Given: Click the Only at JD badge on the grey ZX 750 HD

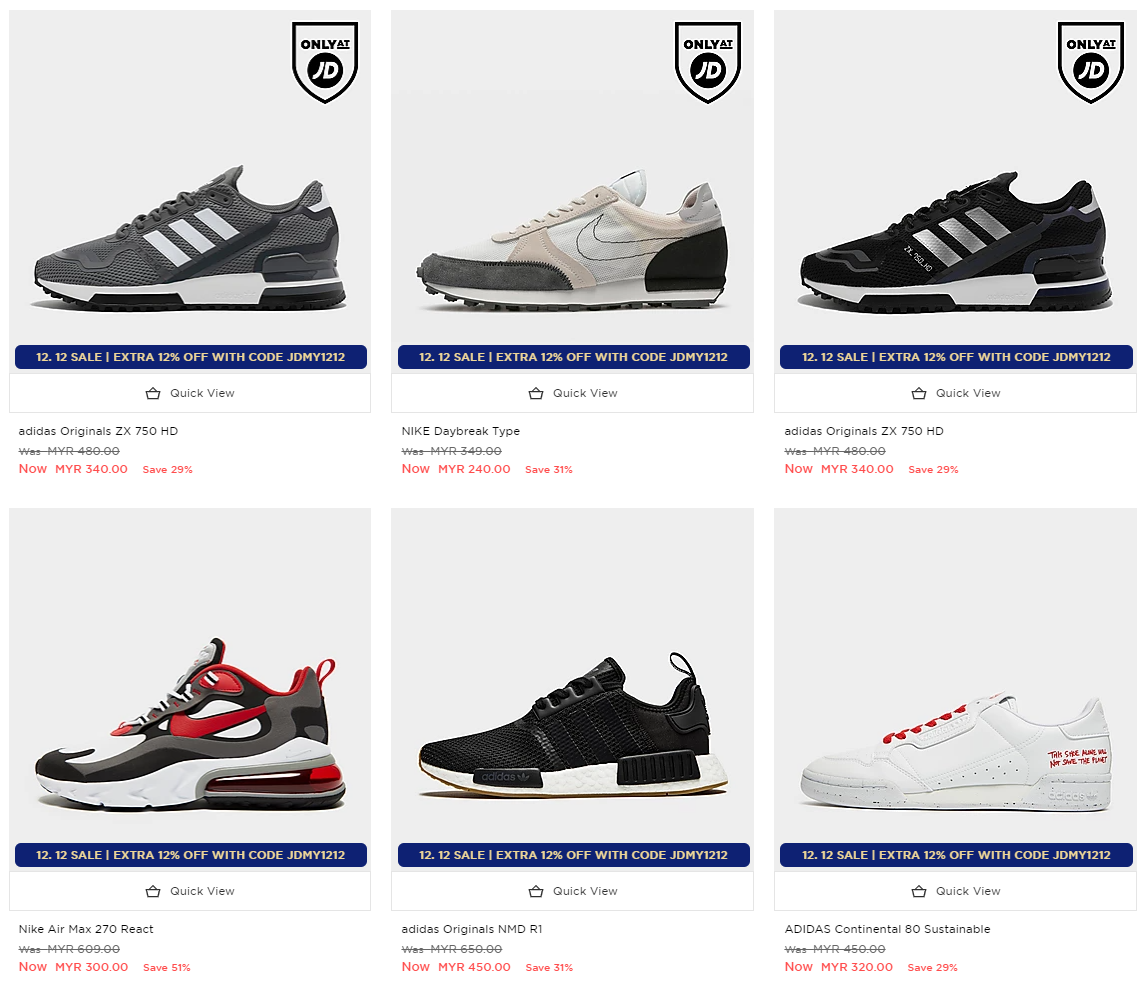Looking at the screenshot, I should click(325, 62).
